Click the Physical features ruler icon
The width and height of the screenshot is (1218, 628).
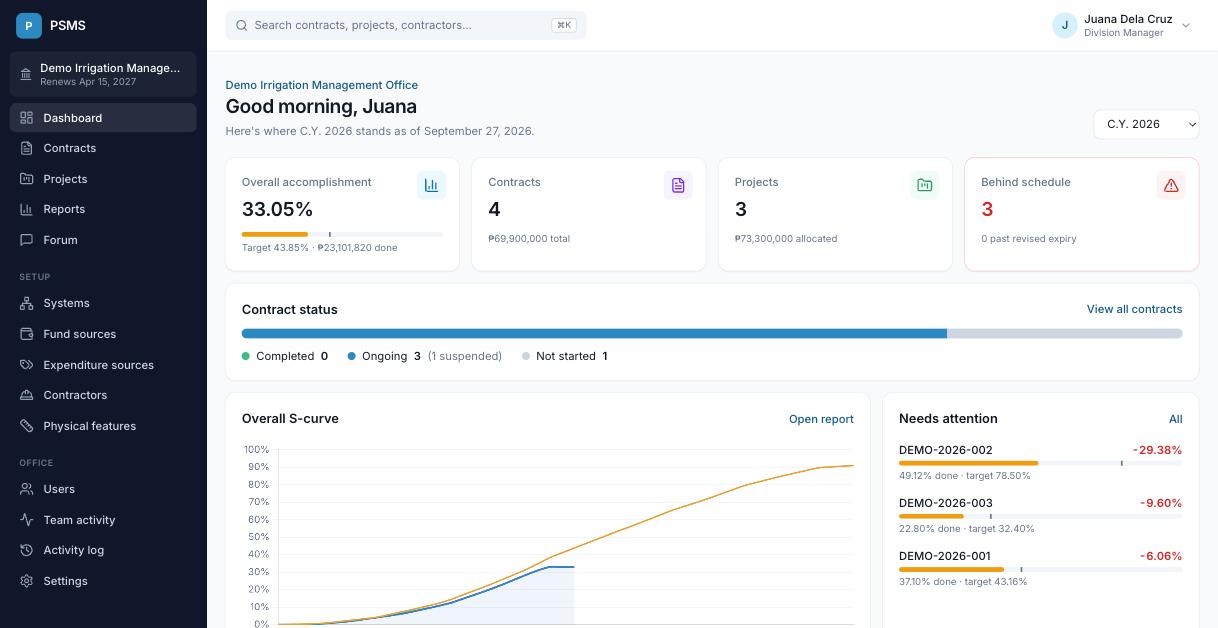pyautogui.click(x=27, y=426)
